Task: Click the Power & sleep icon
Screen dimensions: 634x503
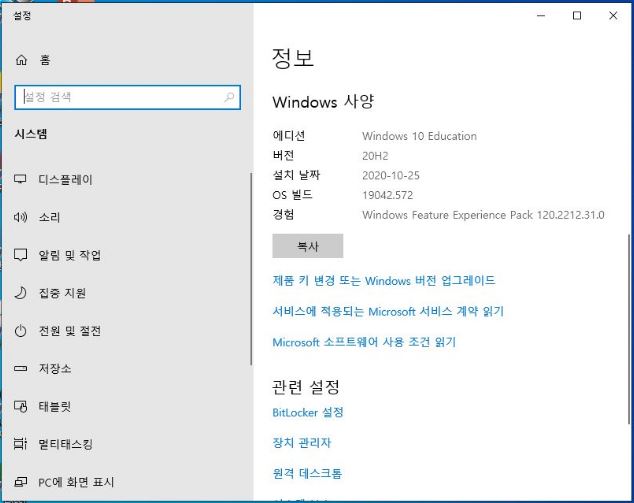Action: point(20,331)
